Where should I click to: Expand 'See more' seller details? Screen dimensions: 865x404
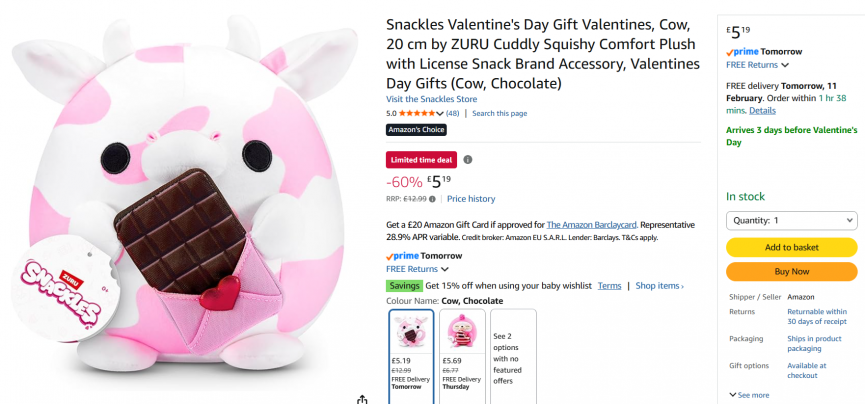(x=750, y=395)
